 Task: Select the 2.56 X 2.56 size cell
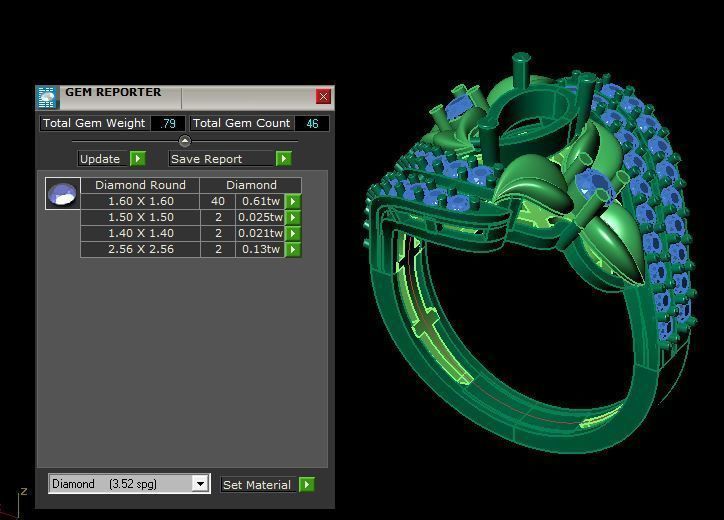tap(140, 249)
